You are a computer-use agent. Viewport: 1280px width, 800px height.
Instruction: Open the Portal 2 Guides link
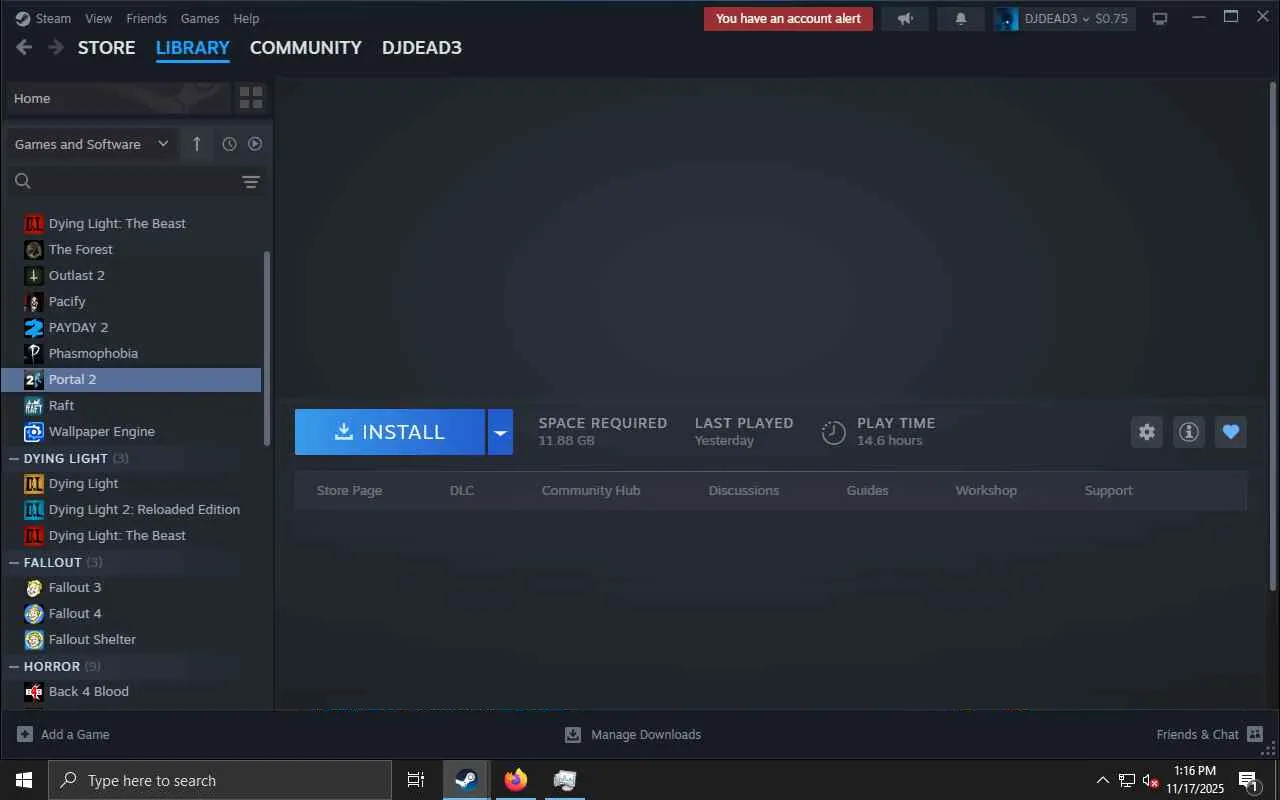(867, 491)
